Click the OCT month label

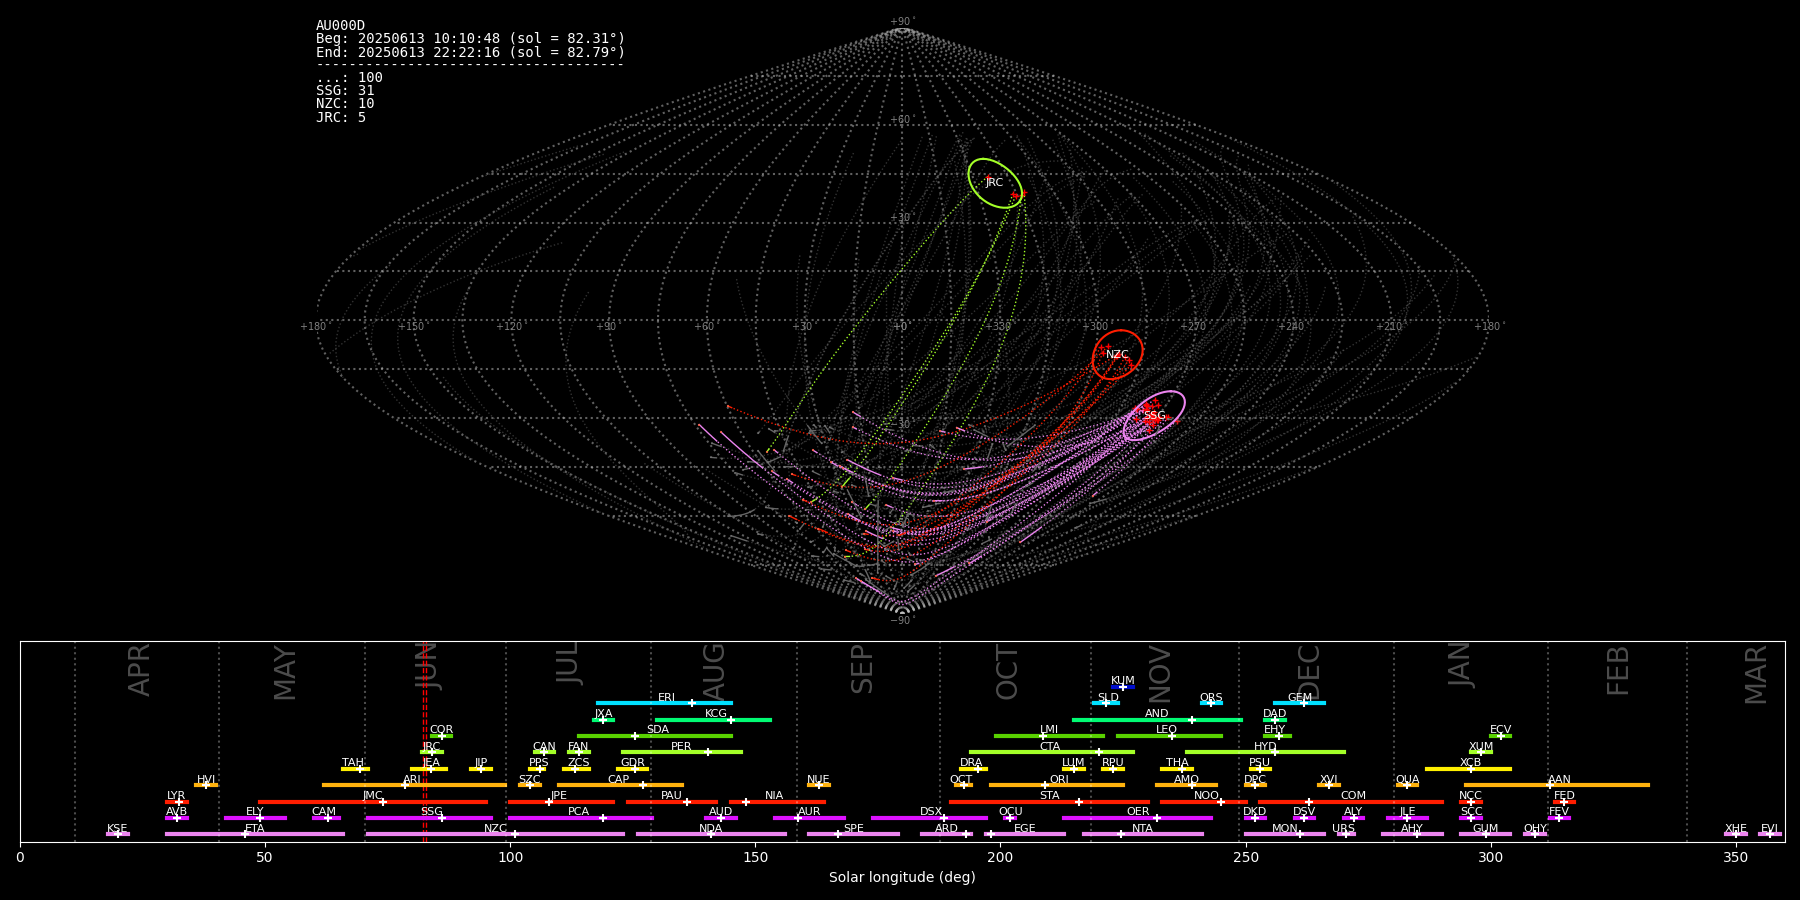tap(1008, 672)
